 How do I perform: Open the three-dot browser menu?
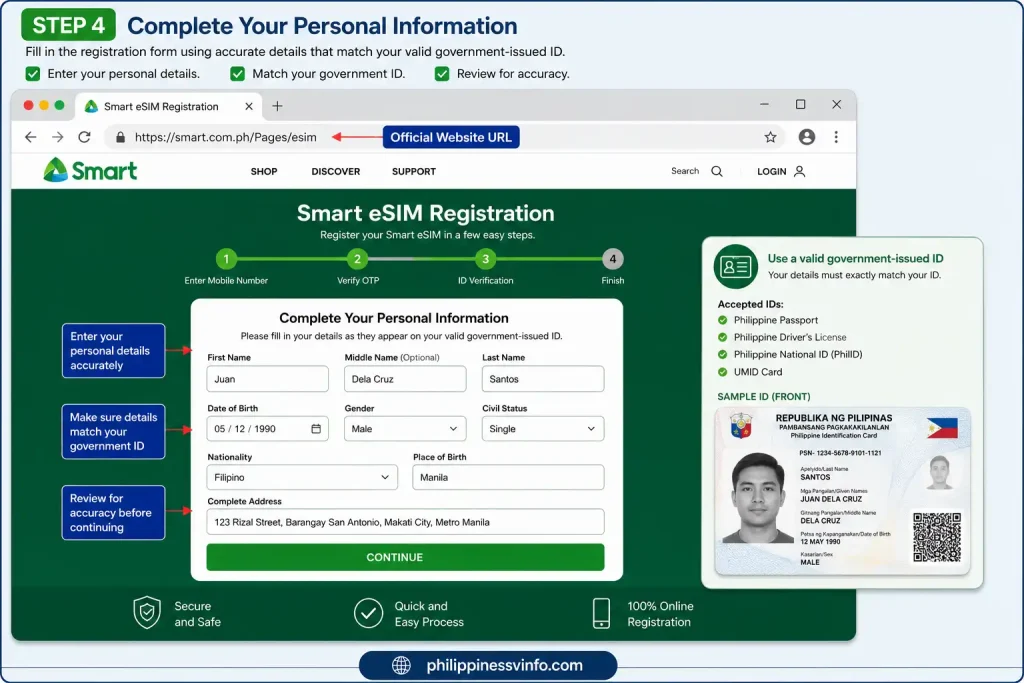[836, 137]
